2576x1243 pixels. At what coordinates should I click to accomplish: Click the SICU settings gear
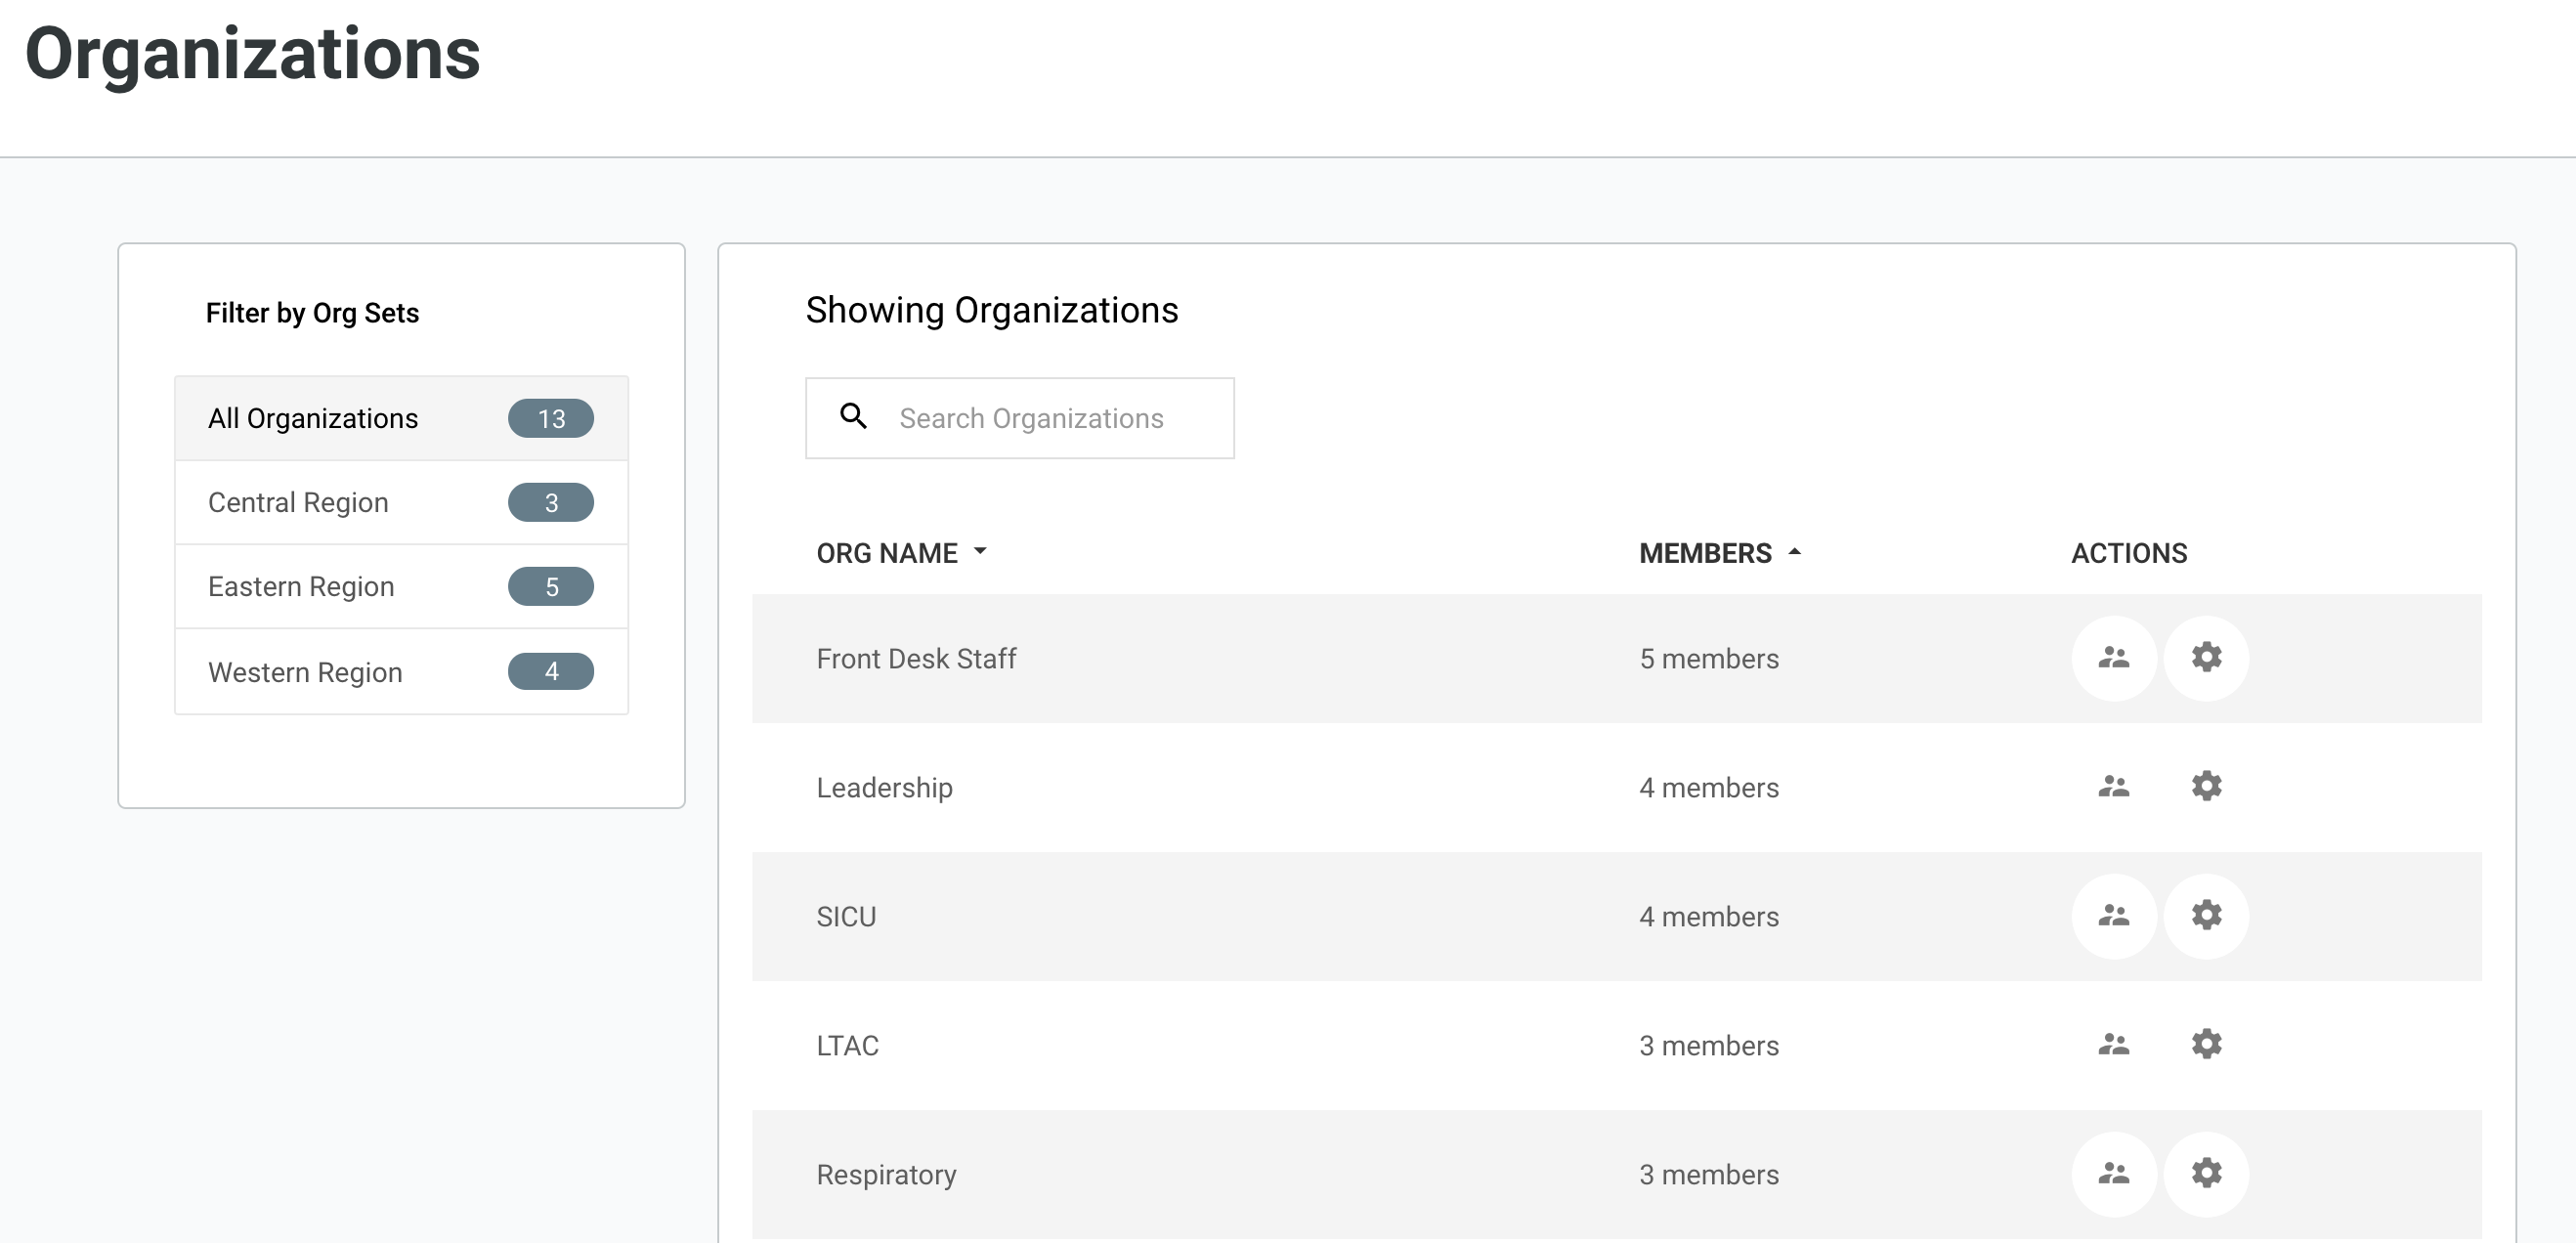pos(2206,916)
